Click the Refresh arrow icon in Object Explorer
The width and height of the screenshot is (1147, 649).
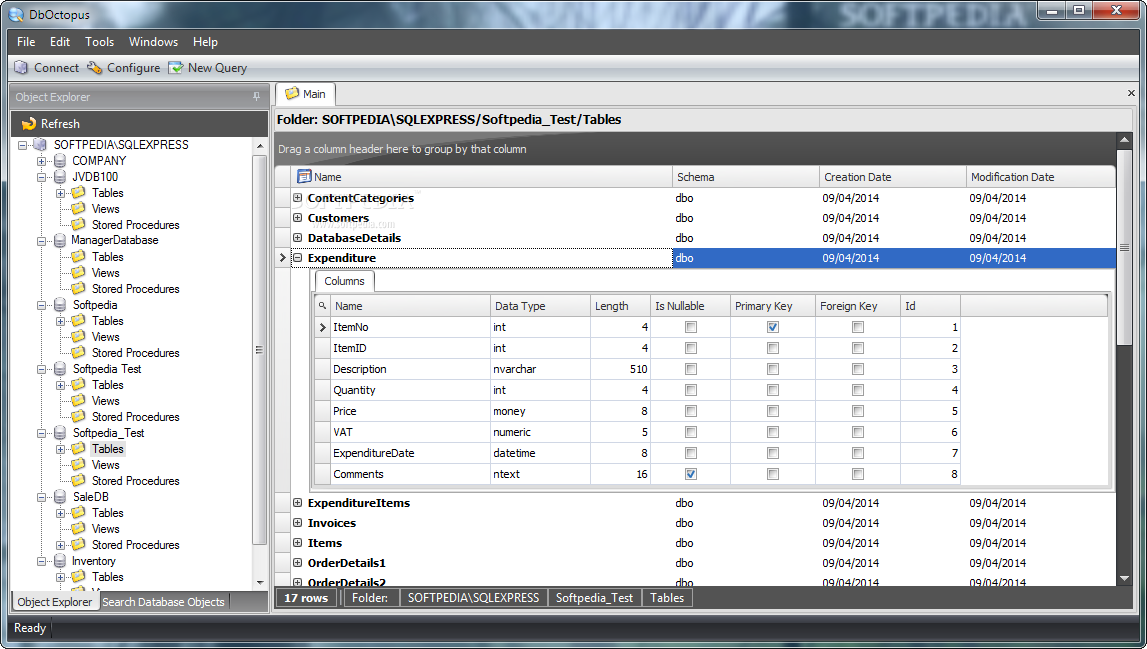pos(29,124)
